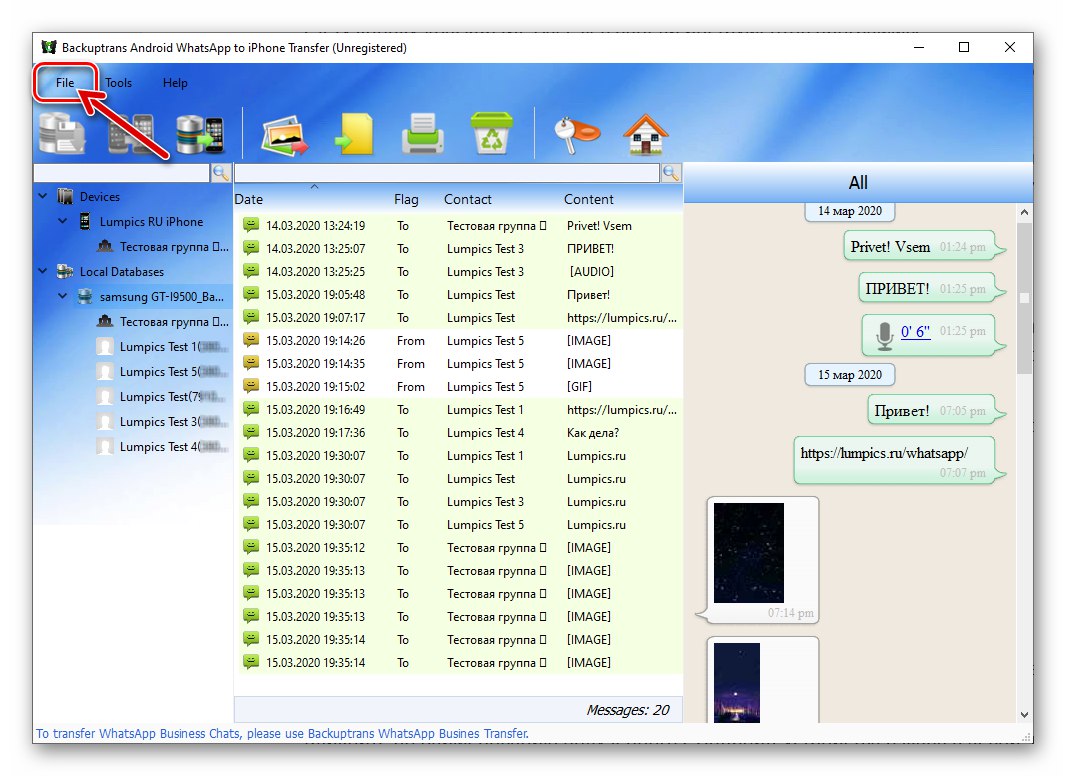Click message icon of 15.03.2020 19:14:26 row

[251, 340]
